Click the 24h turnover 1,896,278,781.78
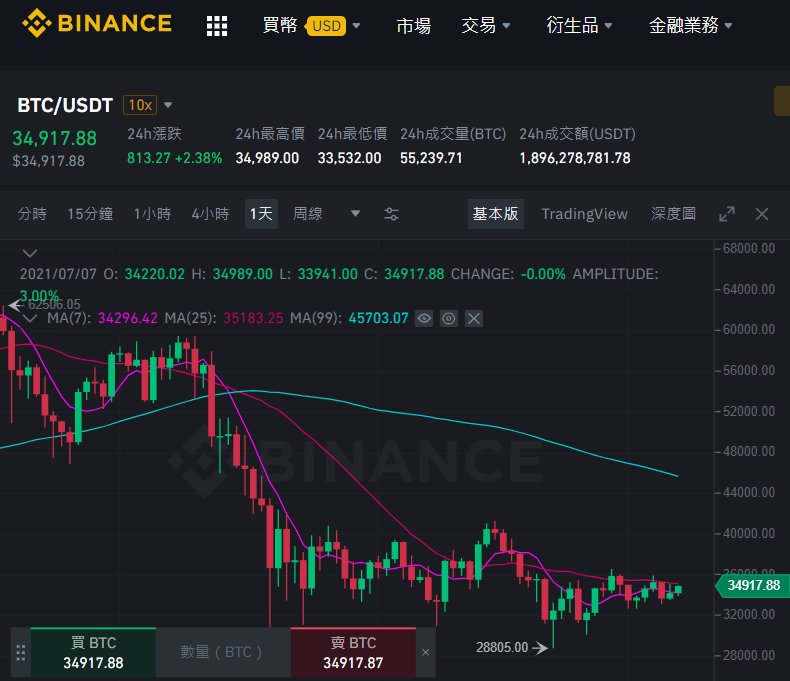This screenshot has height=681, width=790. (x=575, y=158)
